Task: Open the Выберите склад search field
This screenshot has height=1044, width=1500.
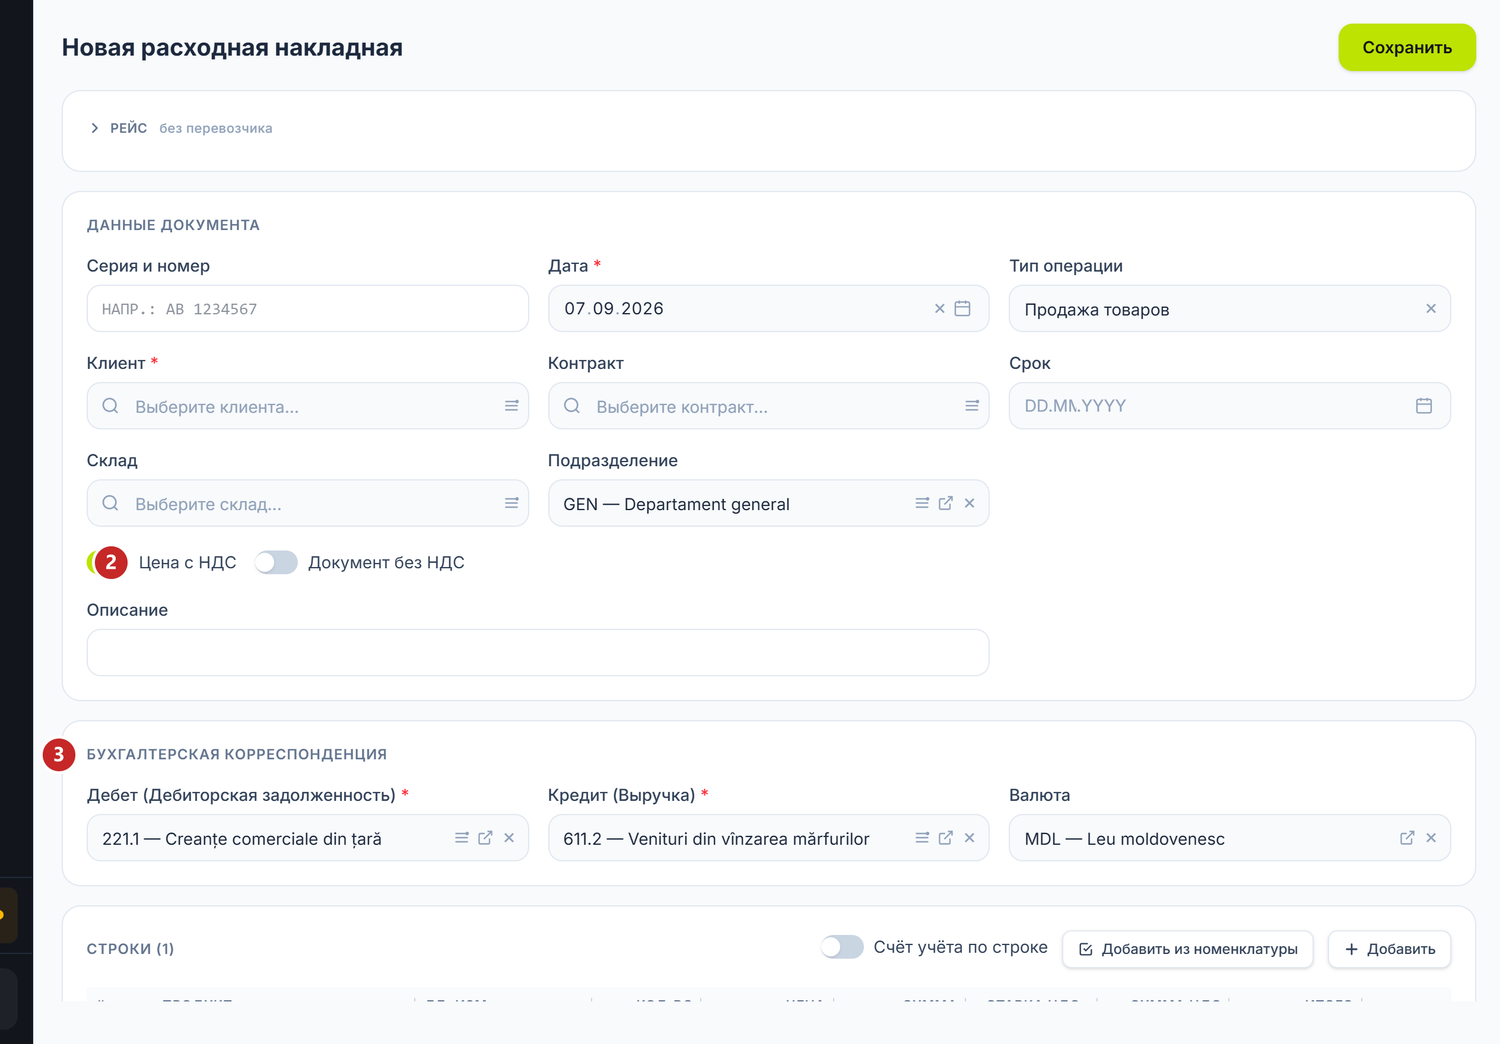Action: pyautogui.click(x=308, y=503)
